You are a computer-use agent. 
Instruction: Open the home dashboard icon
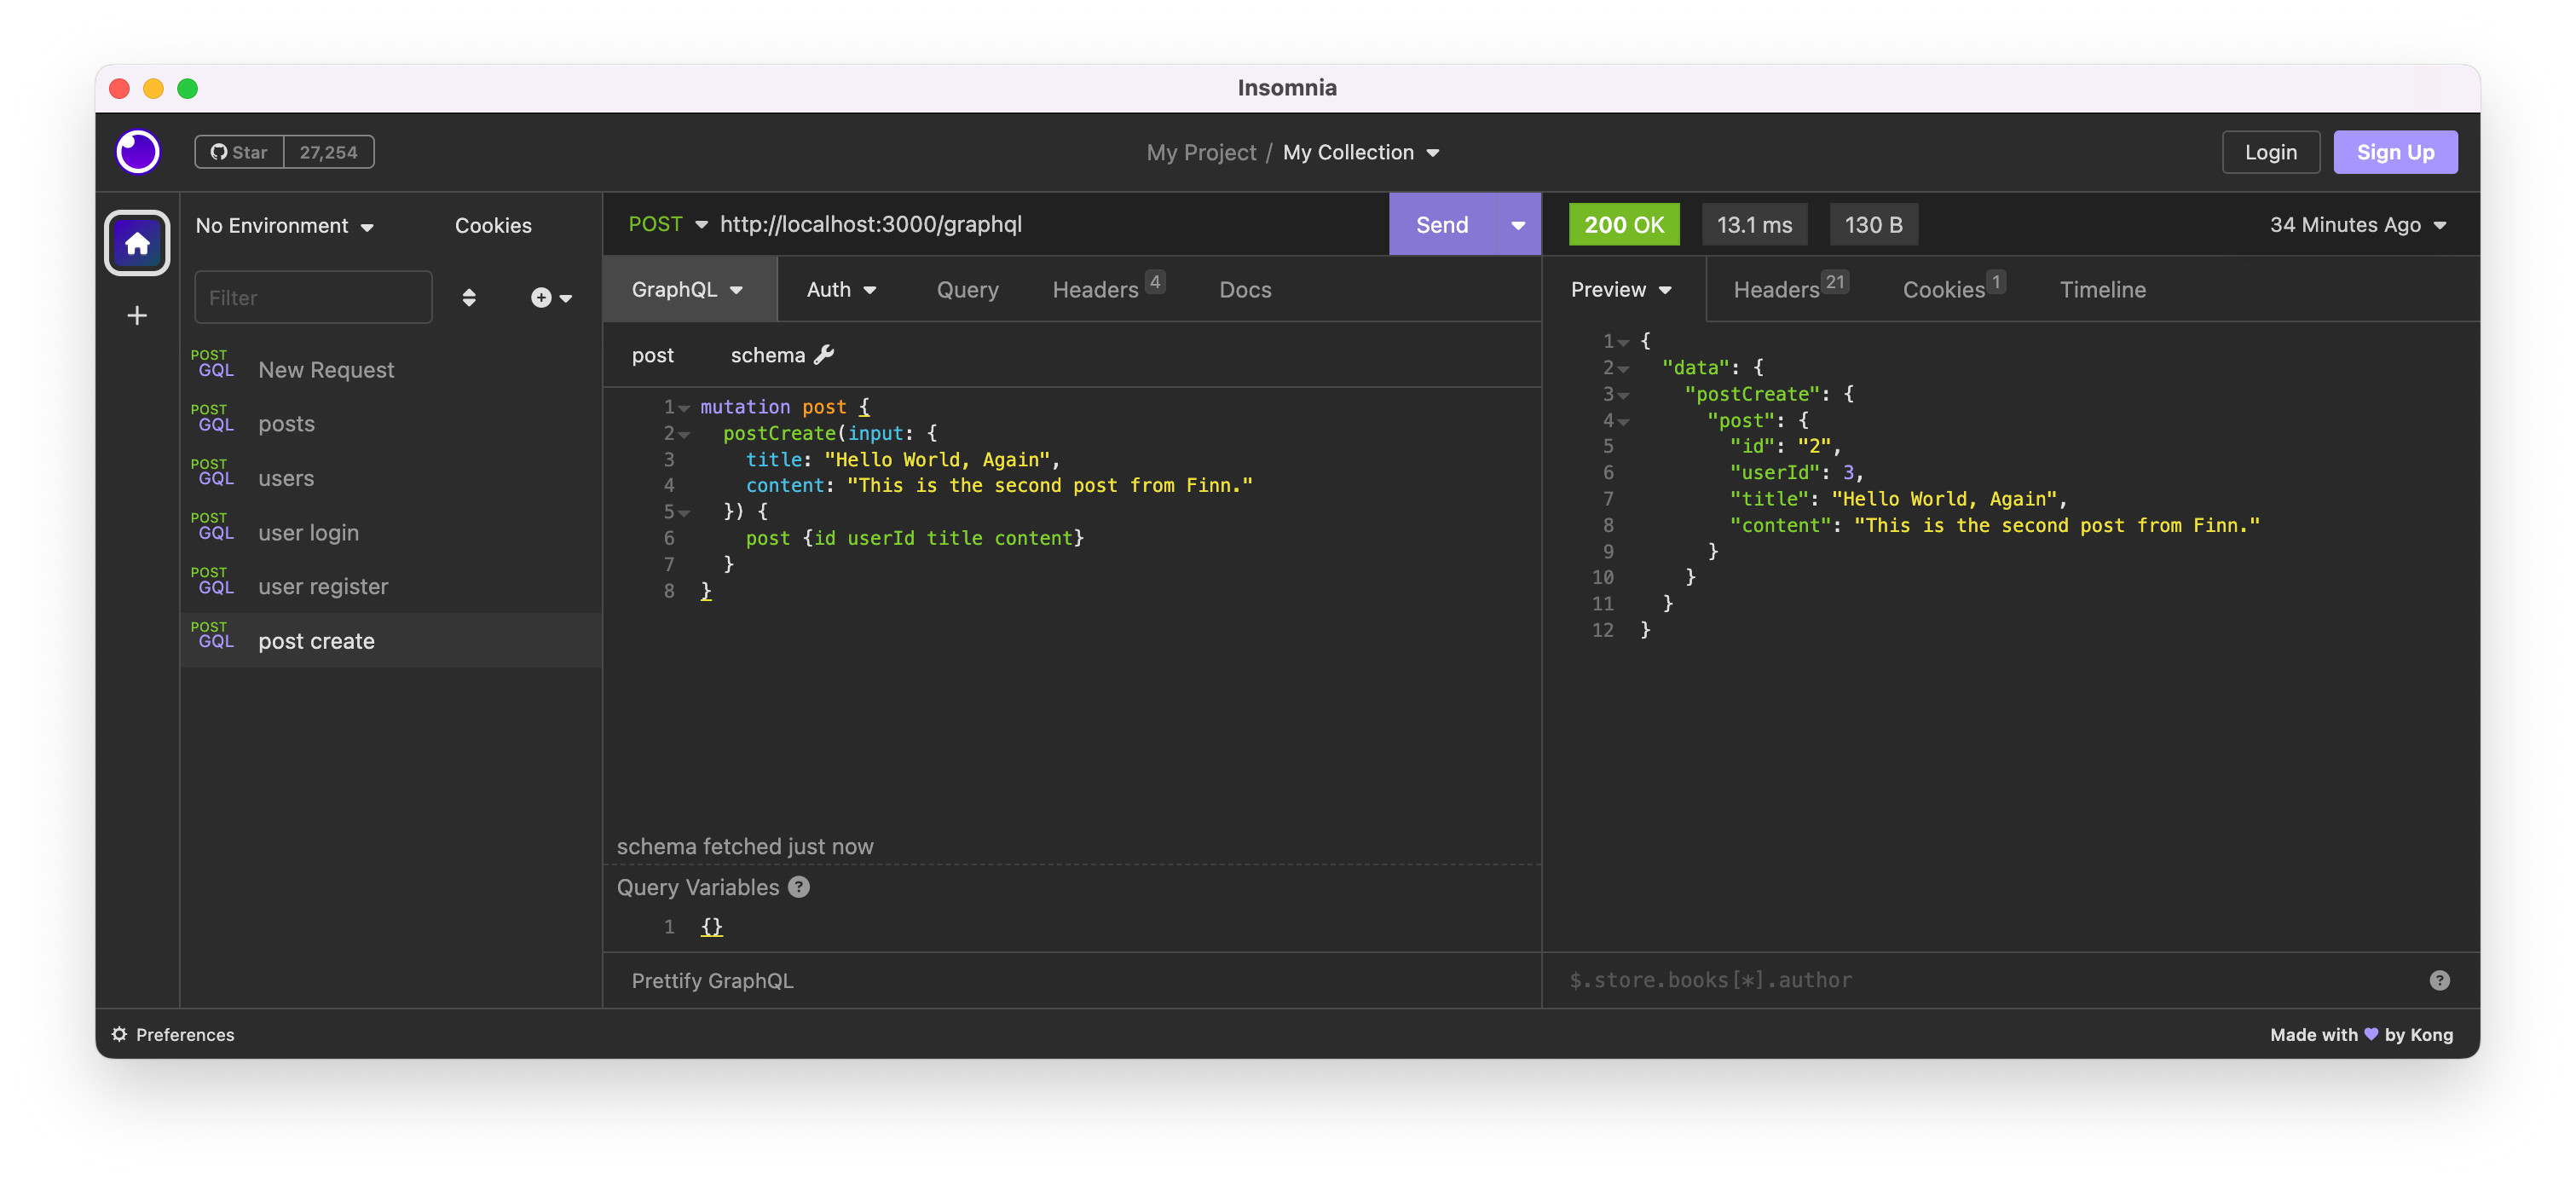(x=138, y=243)
